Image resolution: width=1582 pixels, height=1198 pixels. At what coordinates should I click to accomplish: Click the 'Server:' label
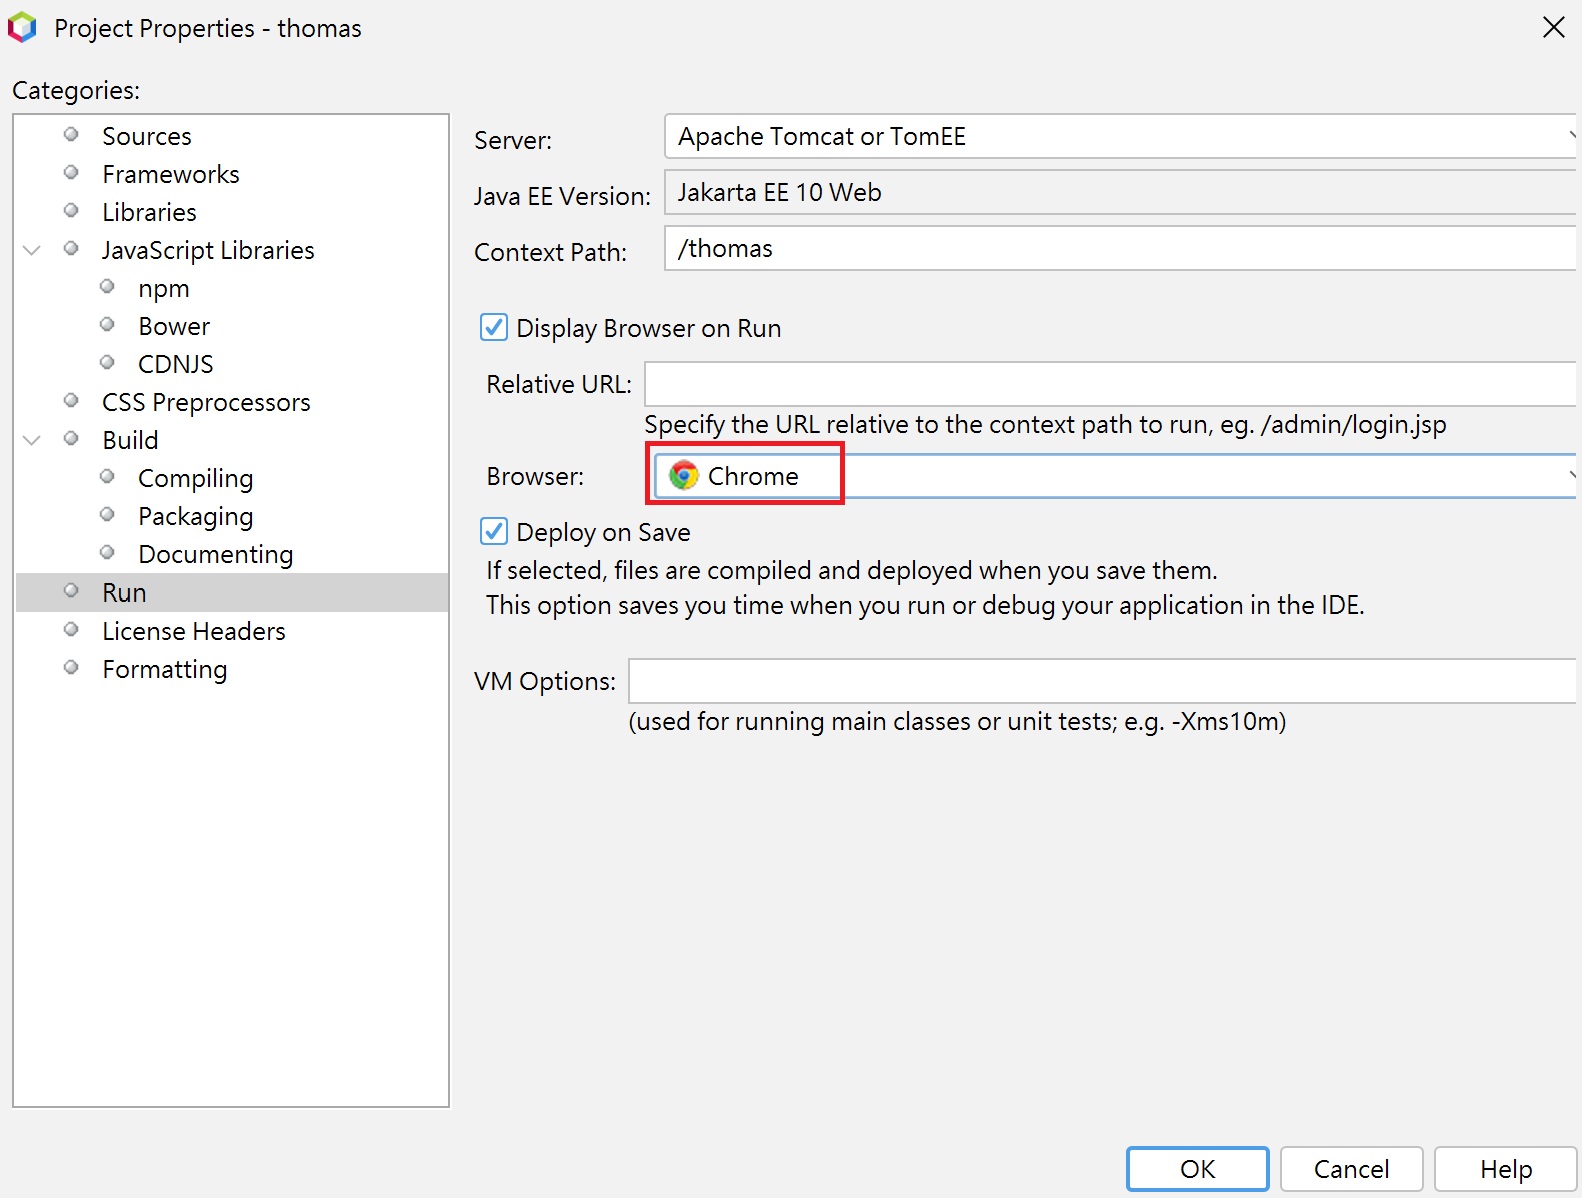(513, 140)
